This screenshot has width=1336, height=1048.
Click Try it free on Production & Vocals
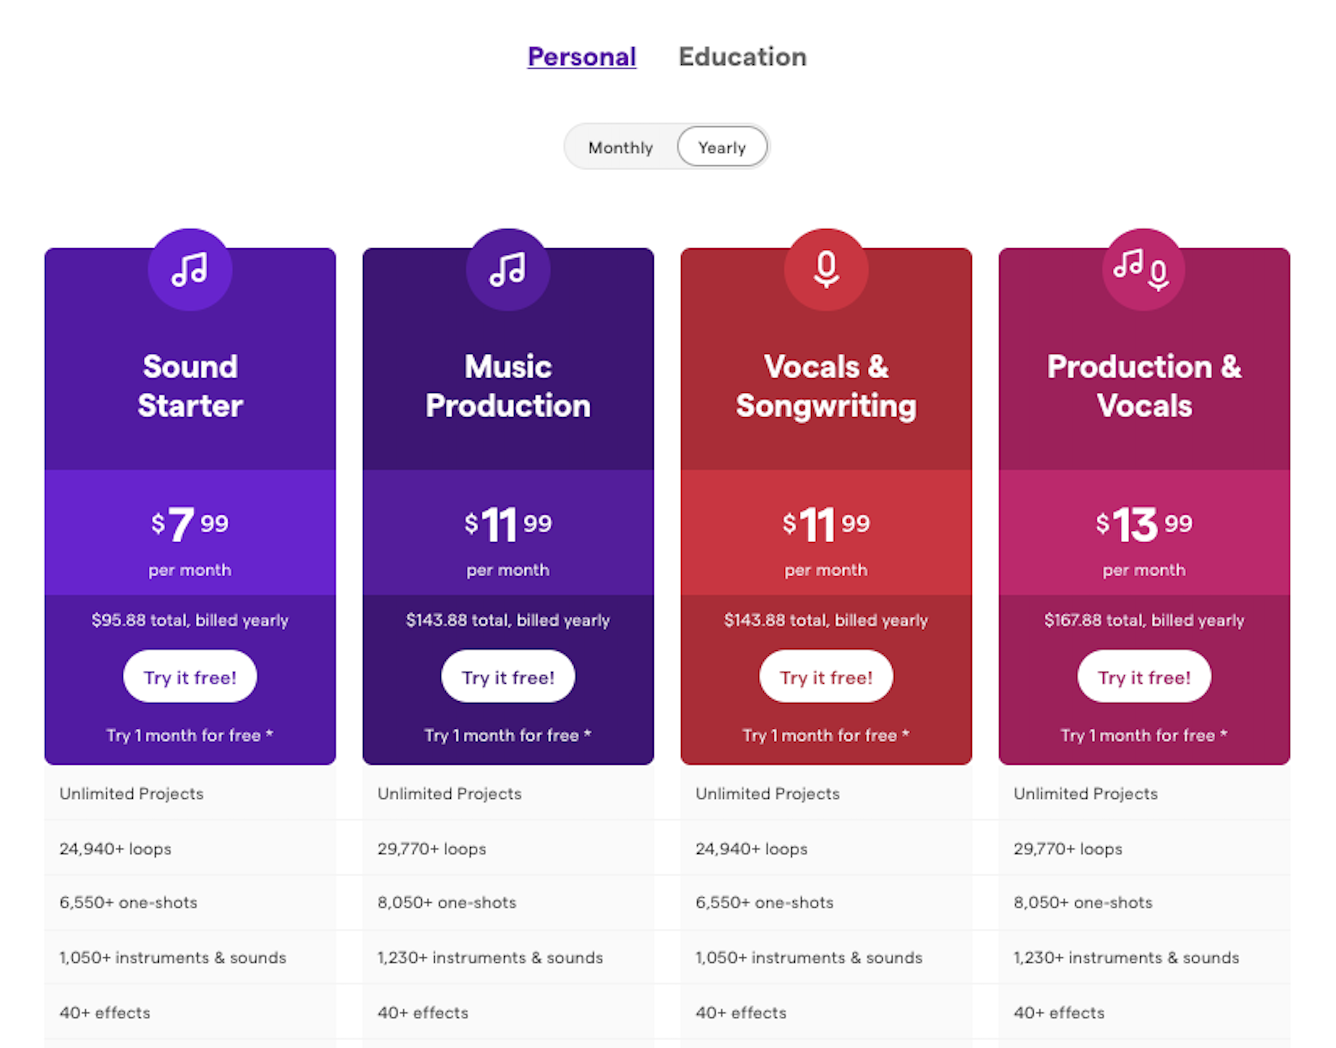pyautogui.click(x=1143, y=676)
